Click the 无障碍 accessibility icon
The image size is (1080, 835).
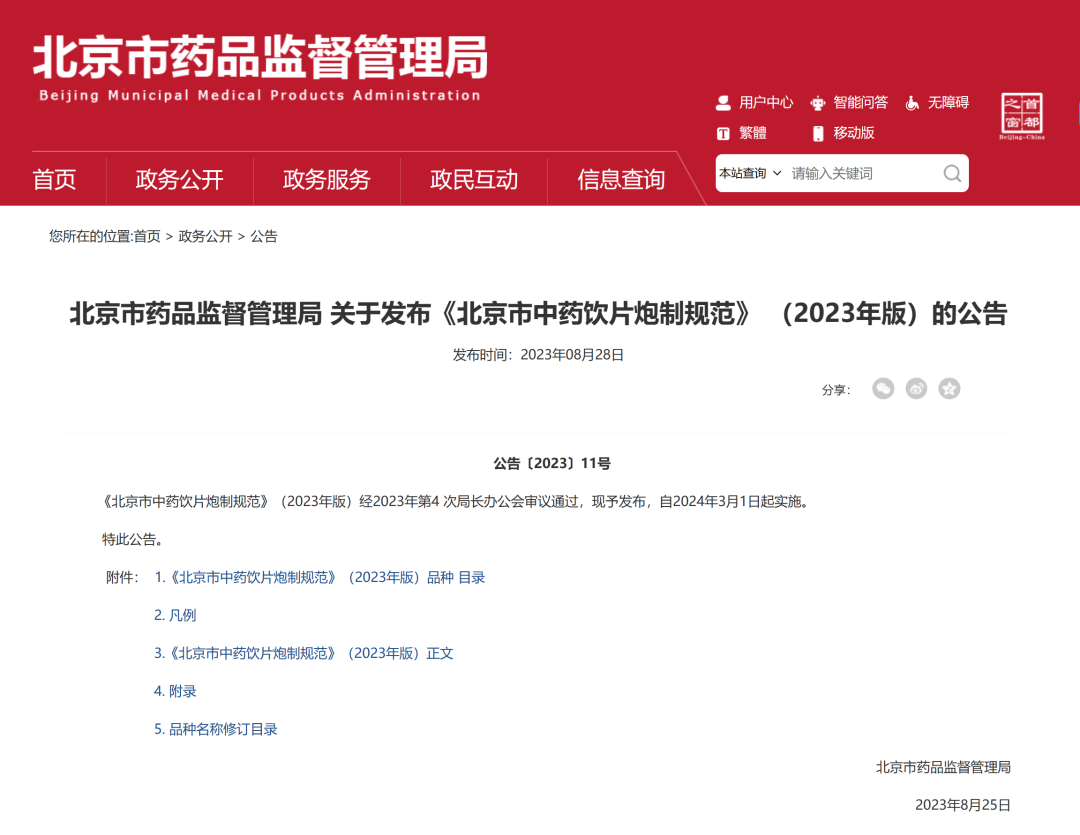911,103
